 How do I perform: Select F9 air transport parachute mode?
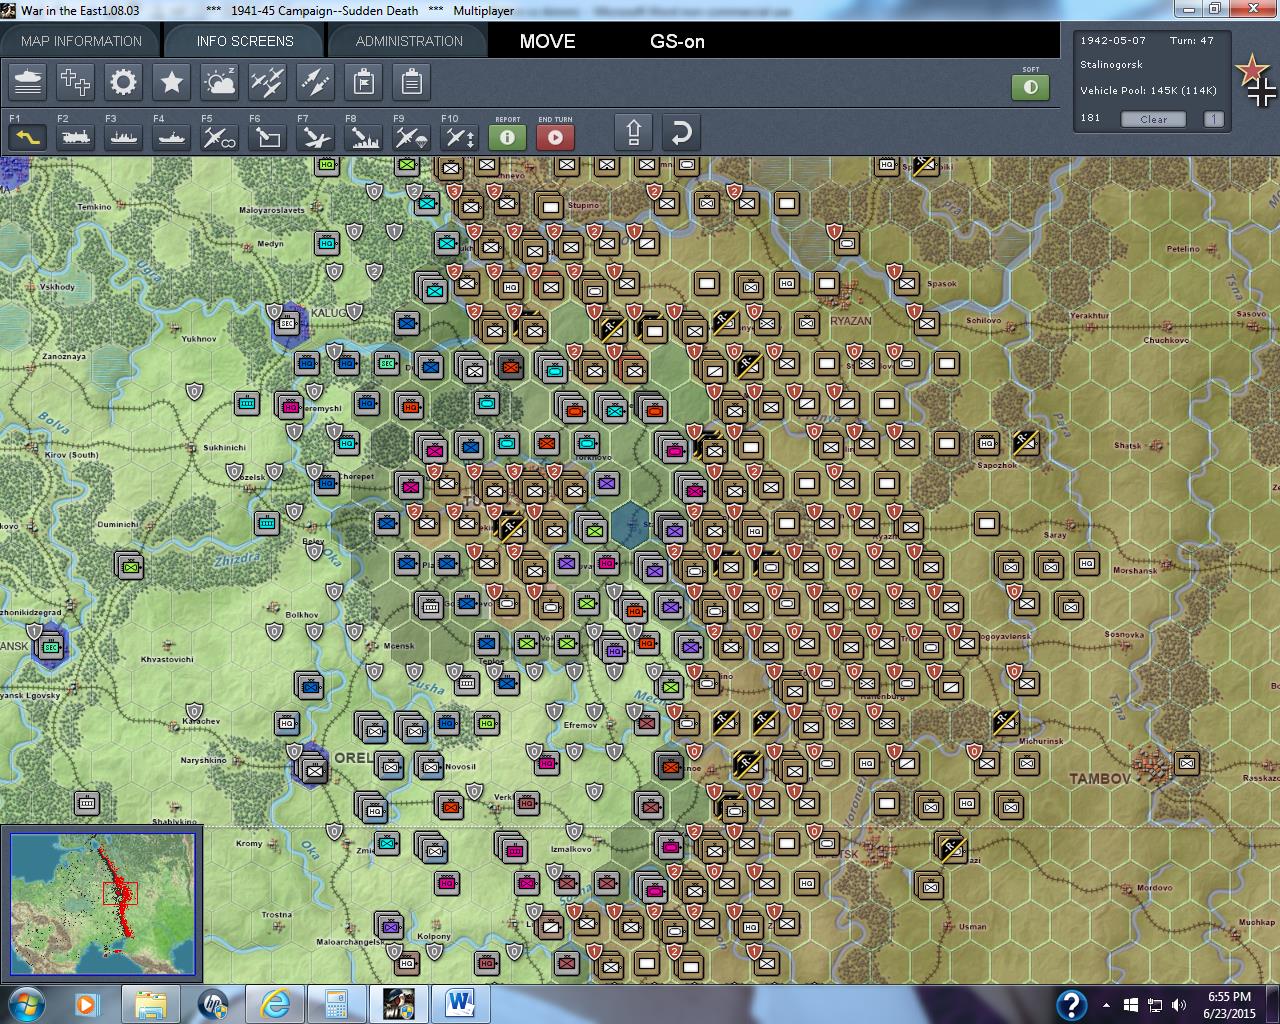[411, 137]
